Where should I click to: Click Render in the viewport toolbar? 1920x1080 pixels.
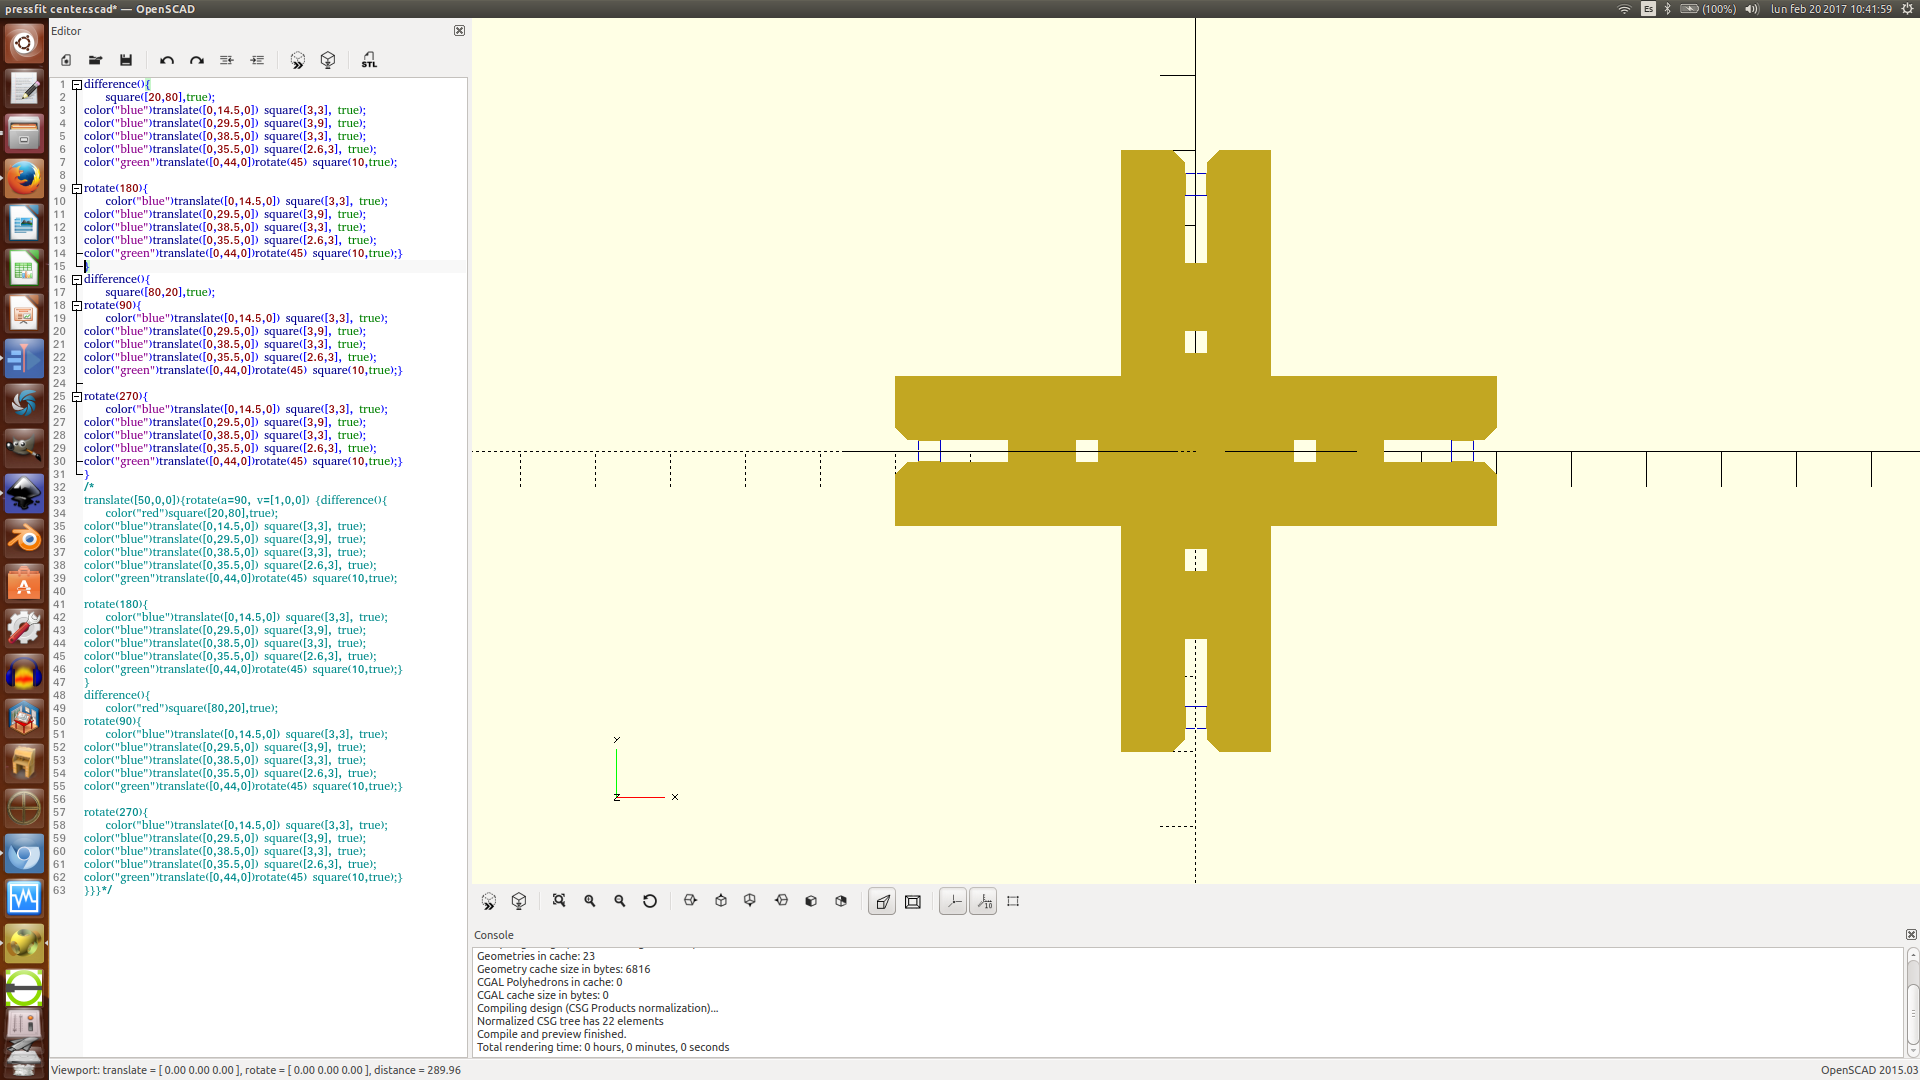point(519,901)
